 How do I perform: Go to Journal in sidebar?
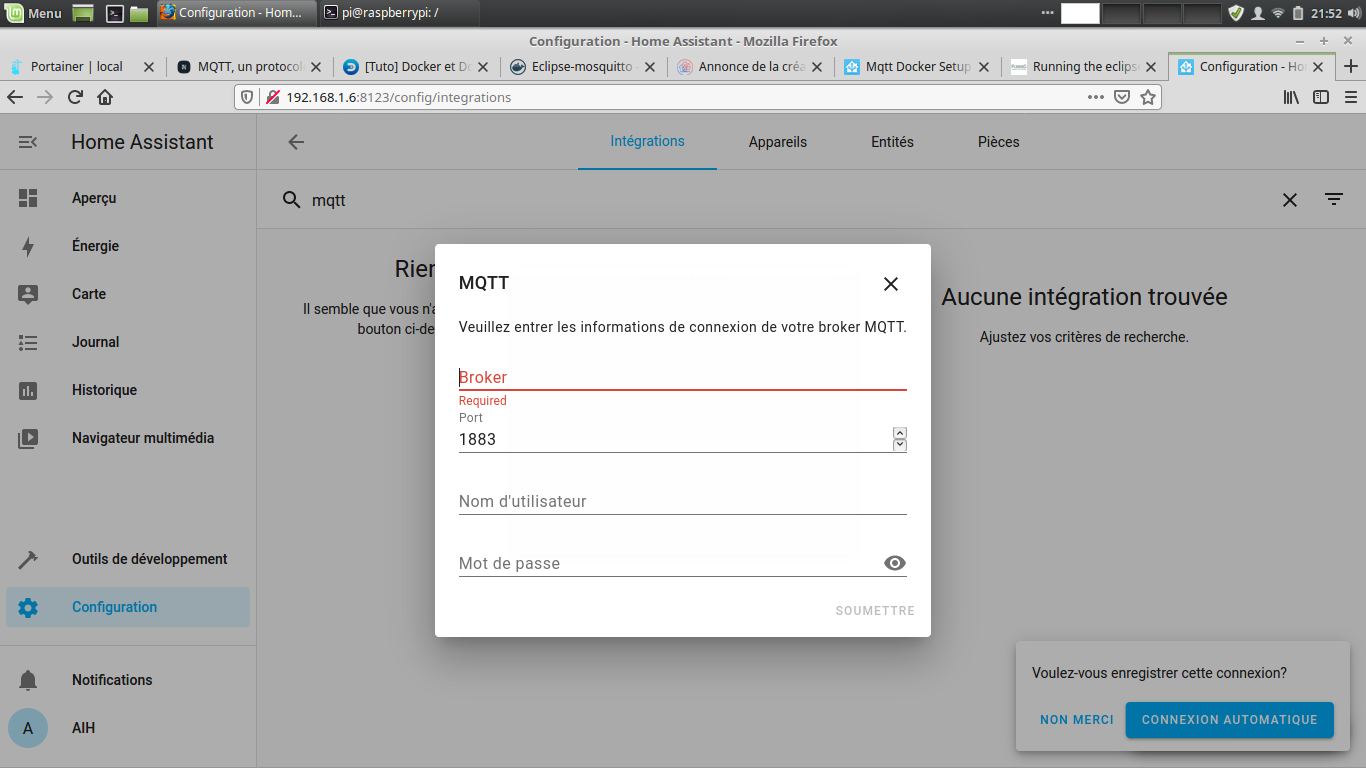[95, 342]
